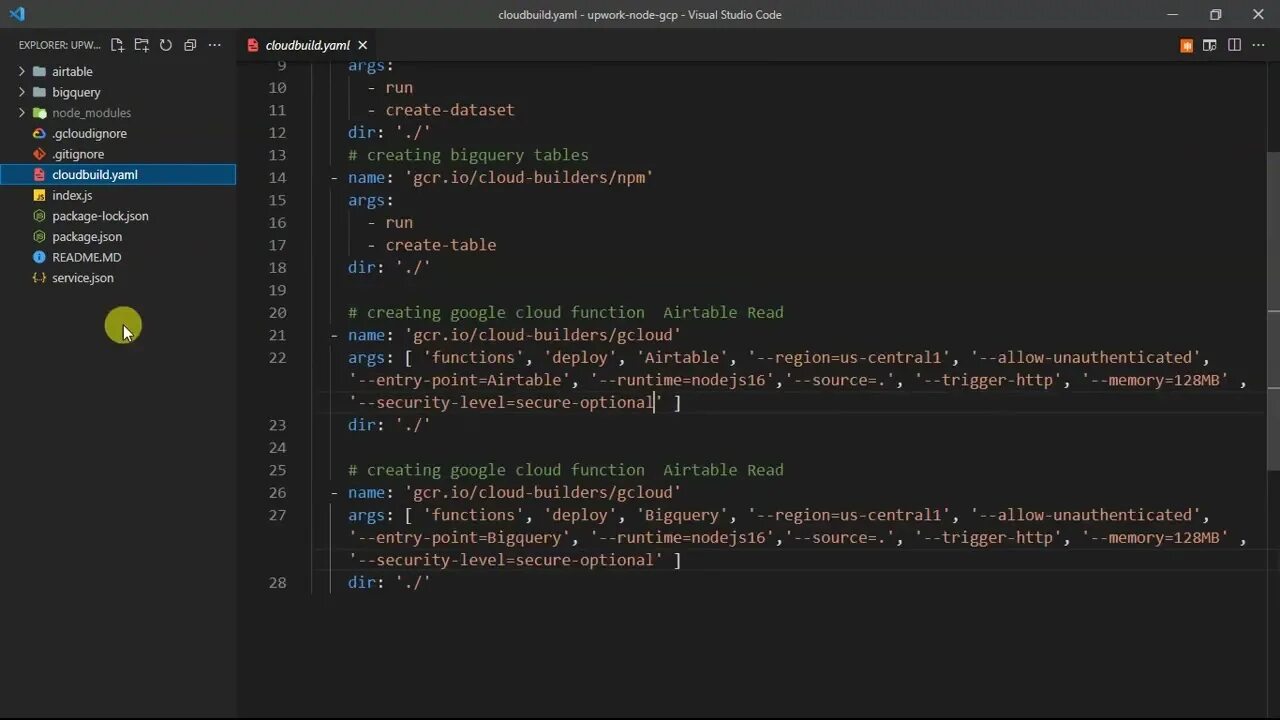Click the 'create-dataset' text on line 11
1280x720 pixels.
(450, 110)
